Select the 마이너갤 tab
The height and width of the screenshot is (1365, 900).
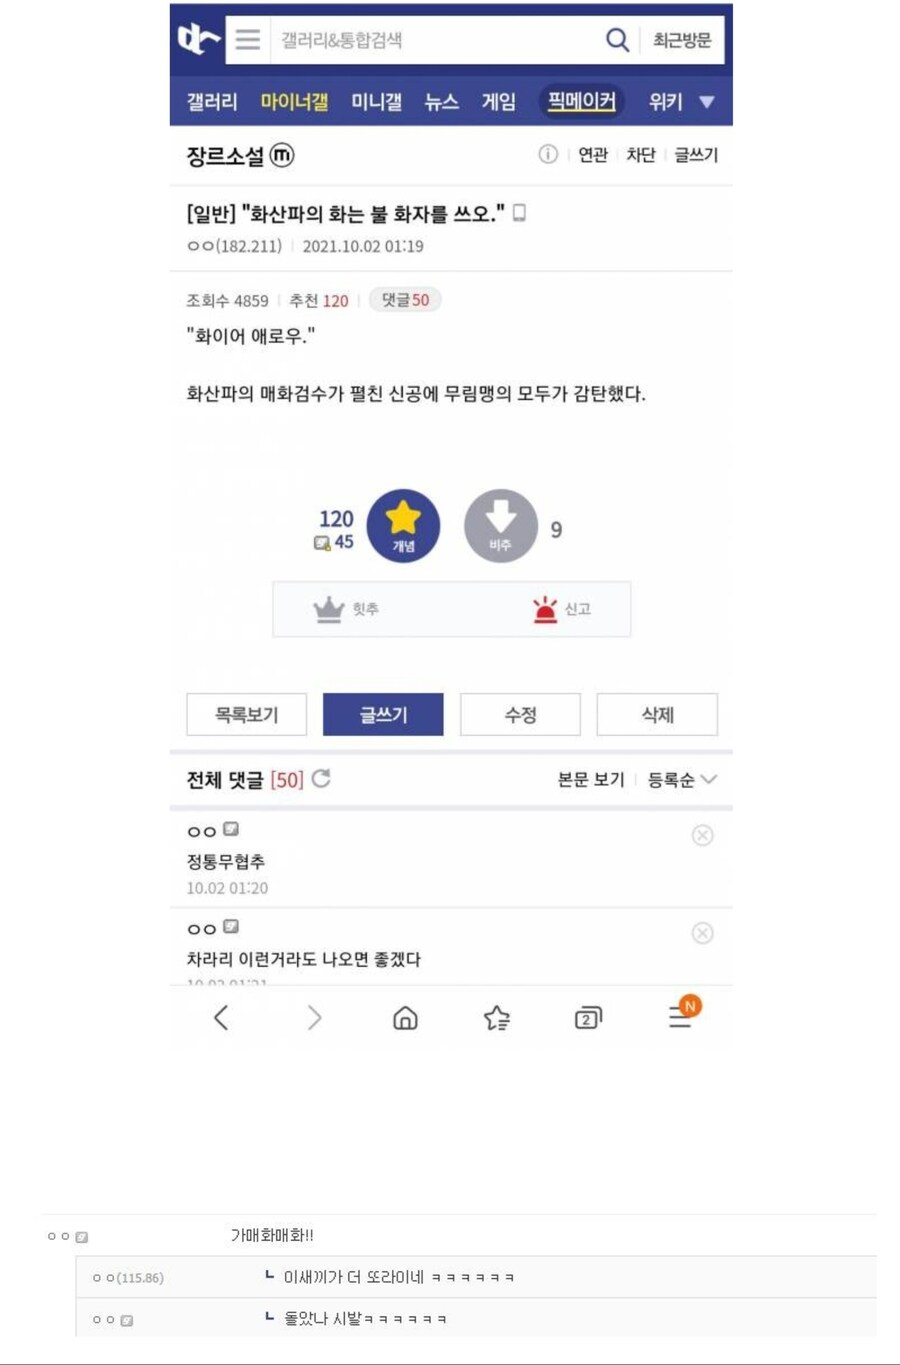click(x=294, y=101)
